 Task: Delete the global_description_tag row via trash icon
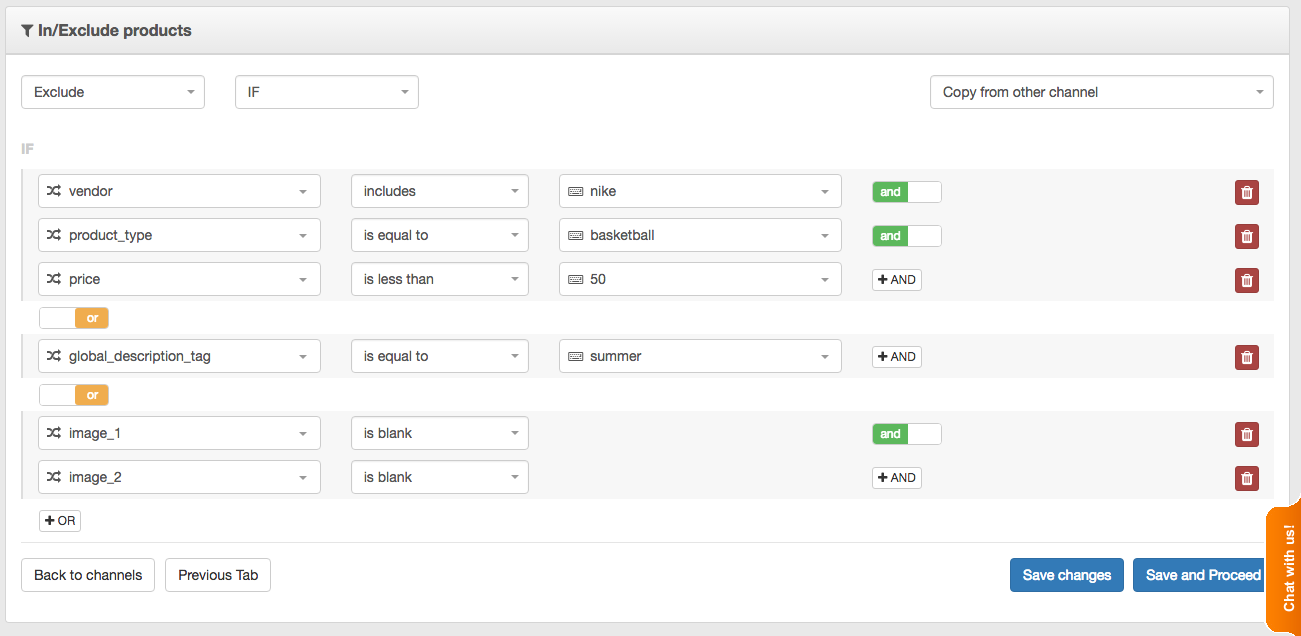click(1246, 356)
